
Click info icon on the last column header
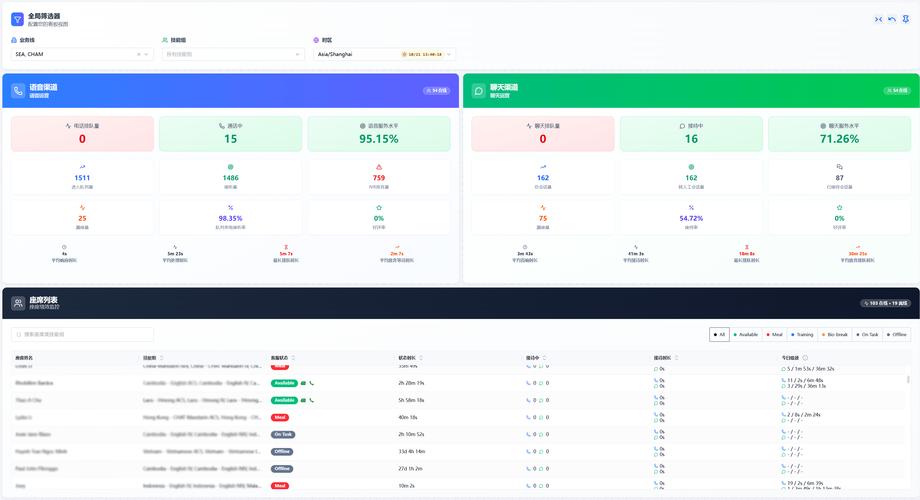[x=805, y=358]
